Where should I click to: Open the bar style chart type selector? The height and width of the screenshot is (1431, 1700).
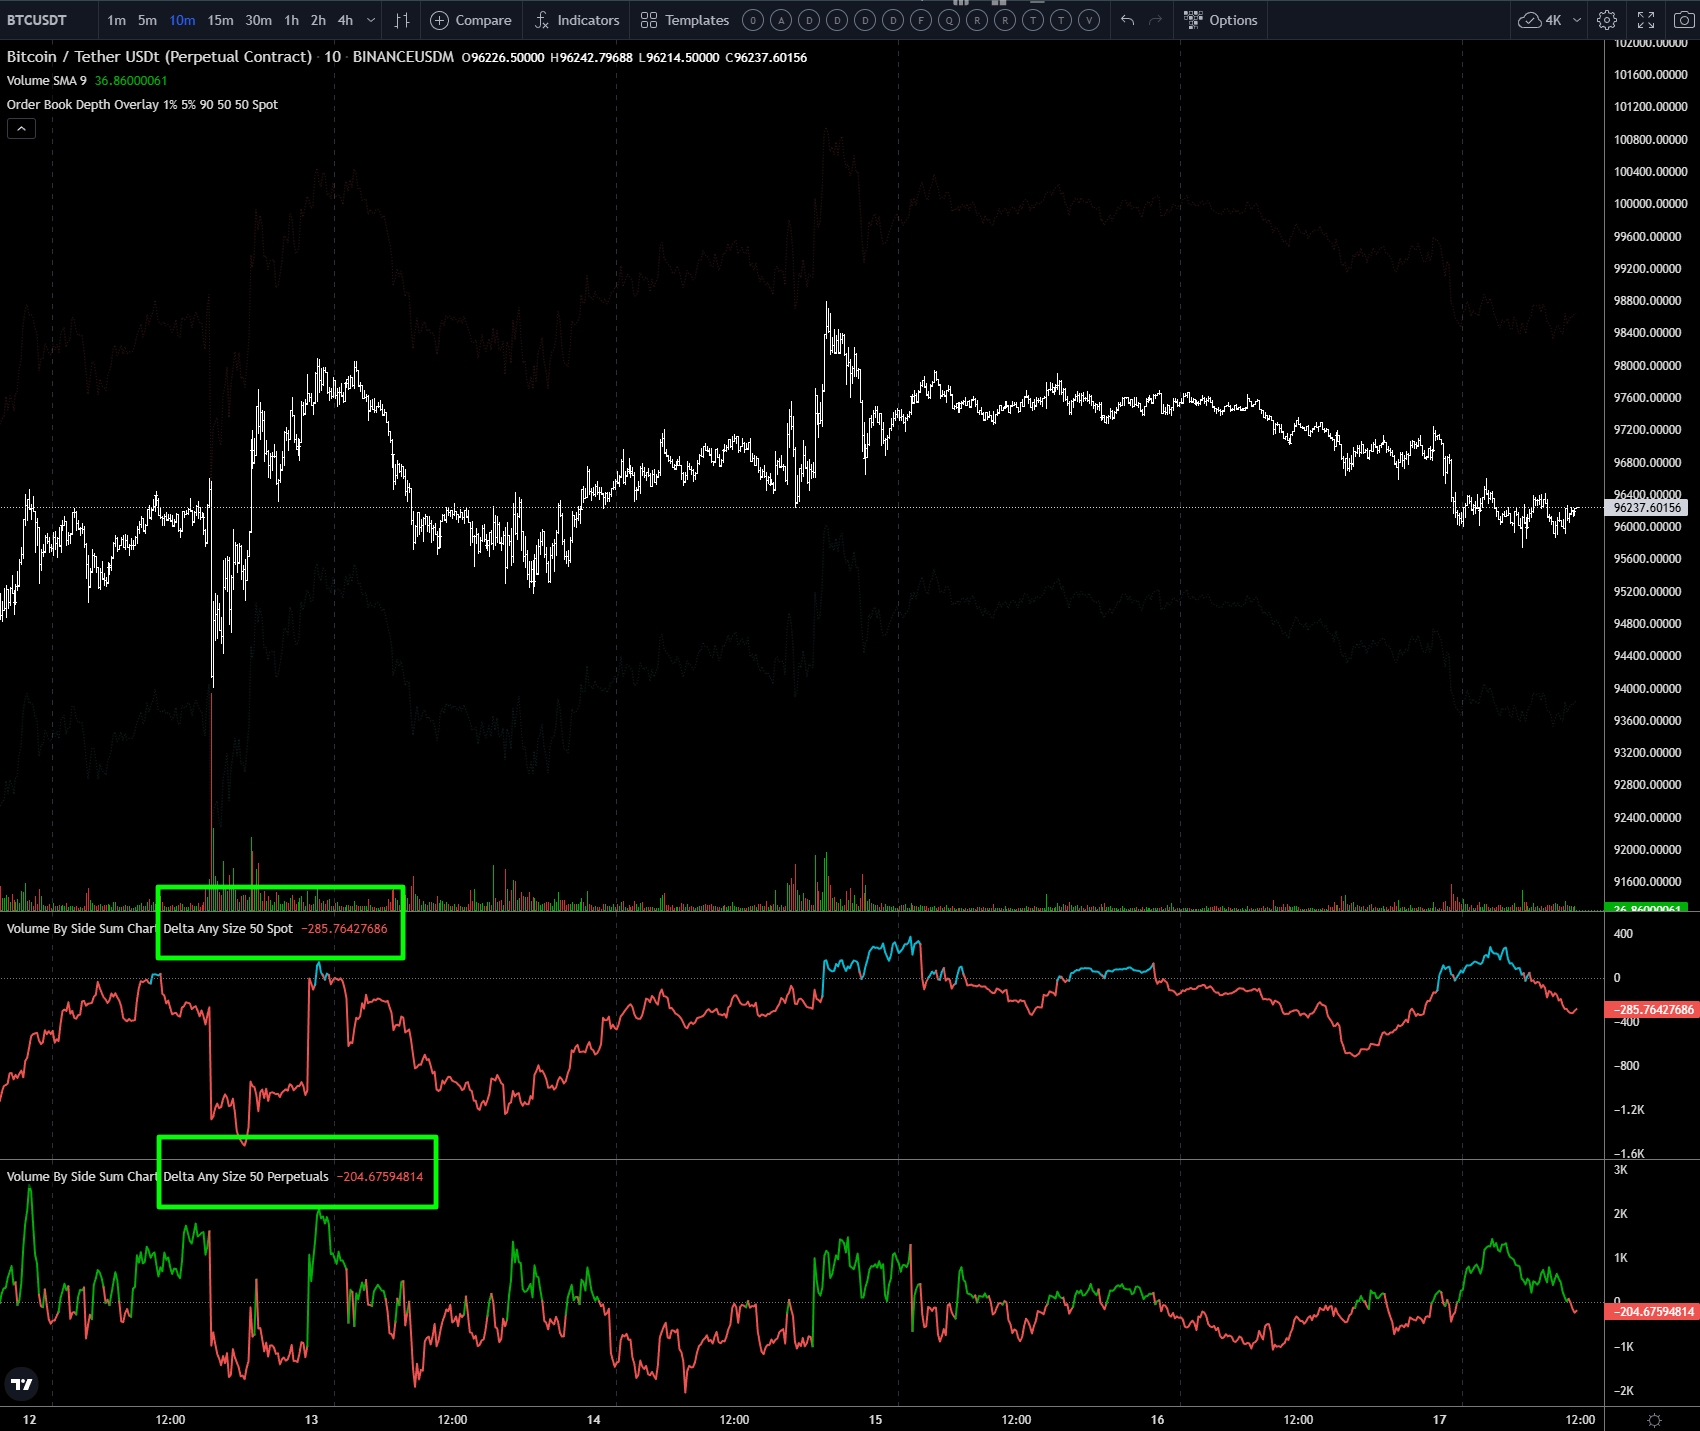point(402,20)
